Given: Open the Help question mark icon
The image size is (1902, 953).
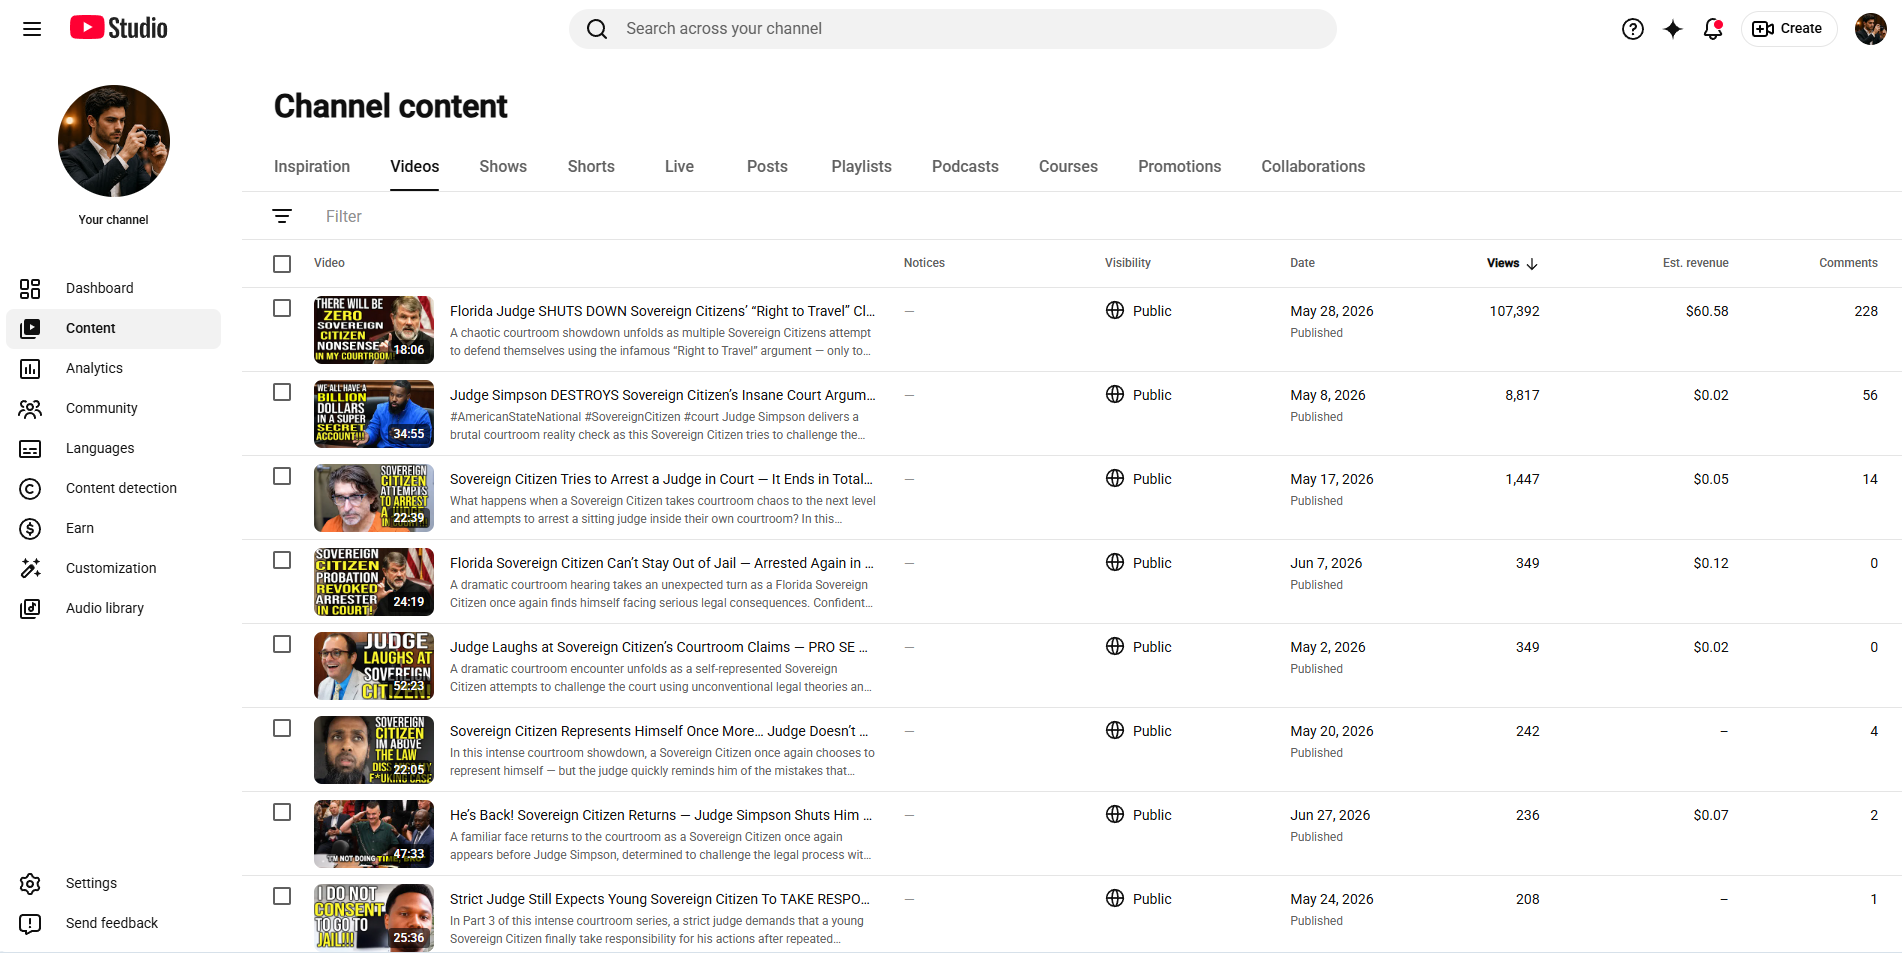Looking at the screenshot, I should coord(1633,29).
